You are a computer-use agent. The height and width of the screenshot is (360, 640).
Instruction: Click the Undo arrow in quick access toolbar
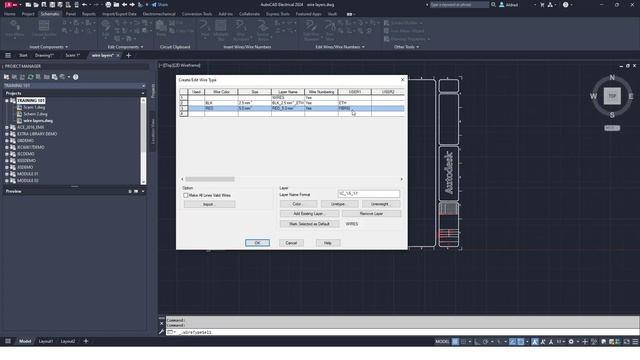pos(85,4)
